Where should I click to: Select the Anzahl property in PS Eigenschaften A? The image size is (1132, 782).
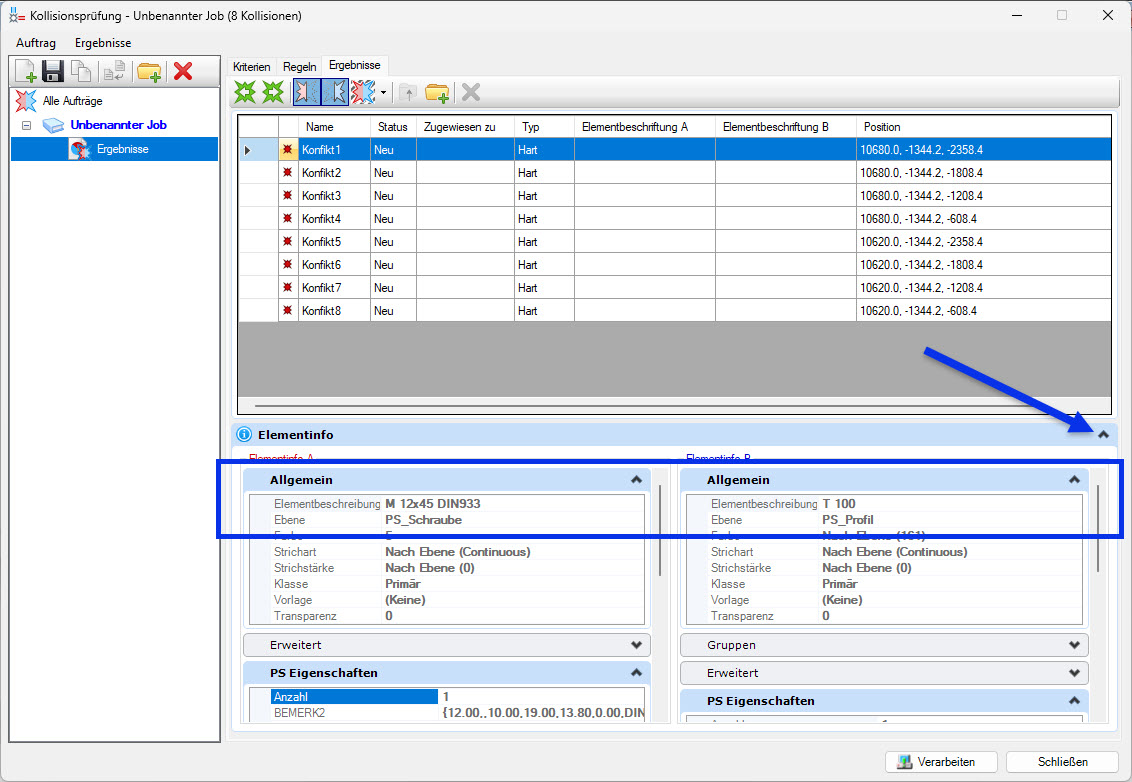click(354, 697)
